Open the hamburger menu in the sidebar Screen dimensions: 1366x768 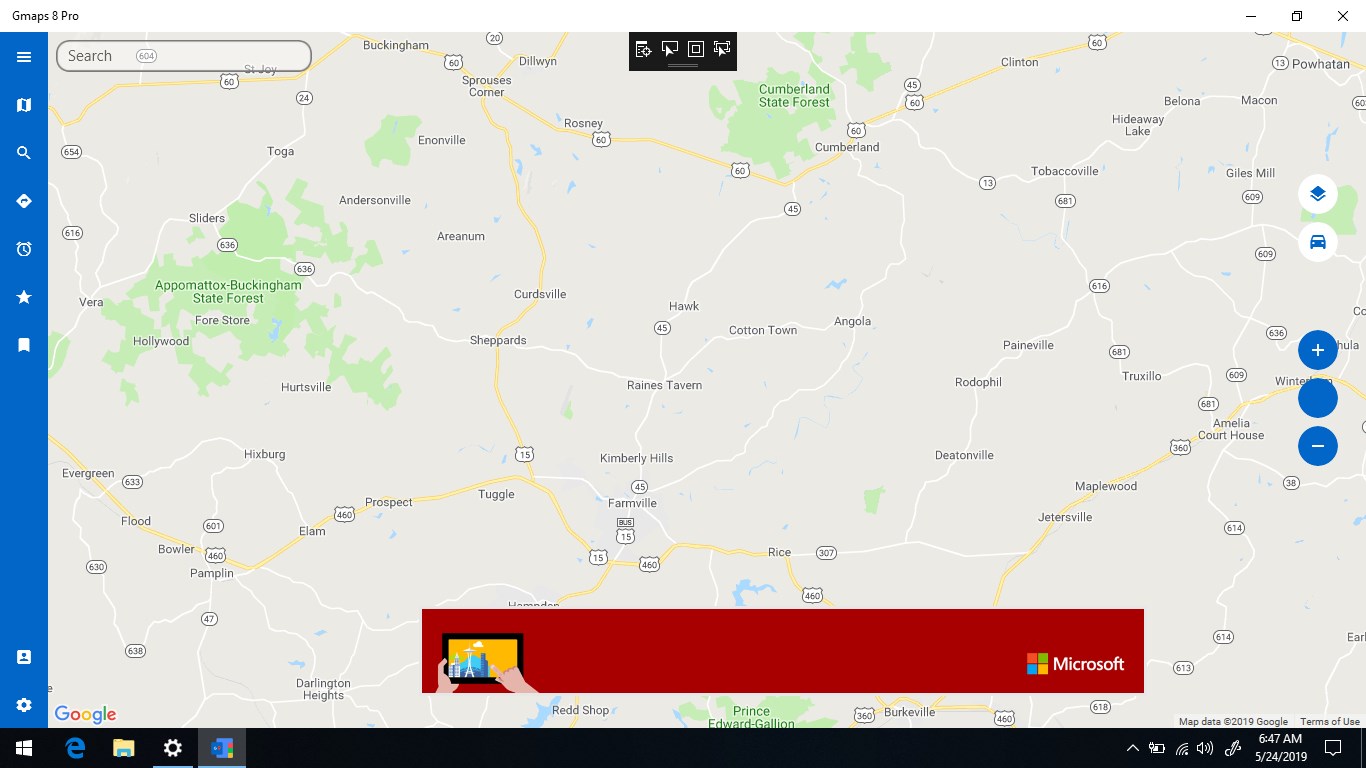click(24, 57)
